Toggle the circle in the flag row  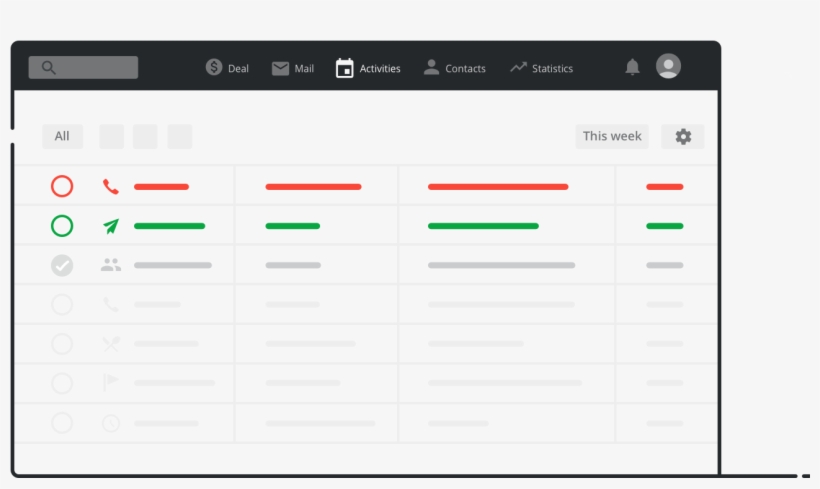click(62, 383)
